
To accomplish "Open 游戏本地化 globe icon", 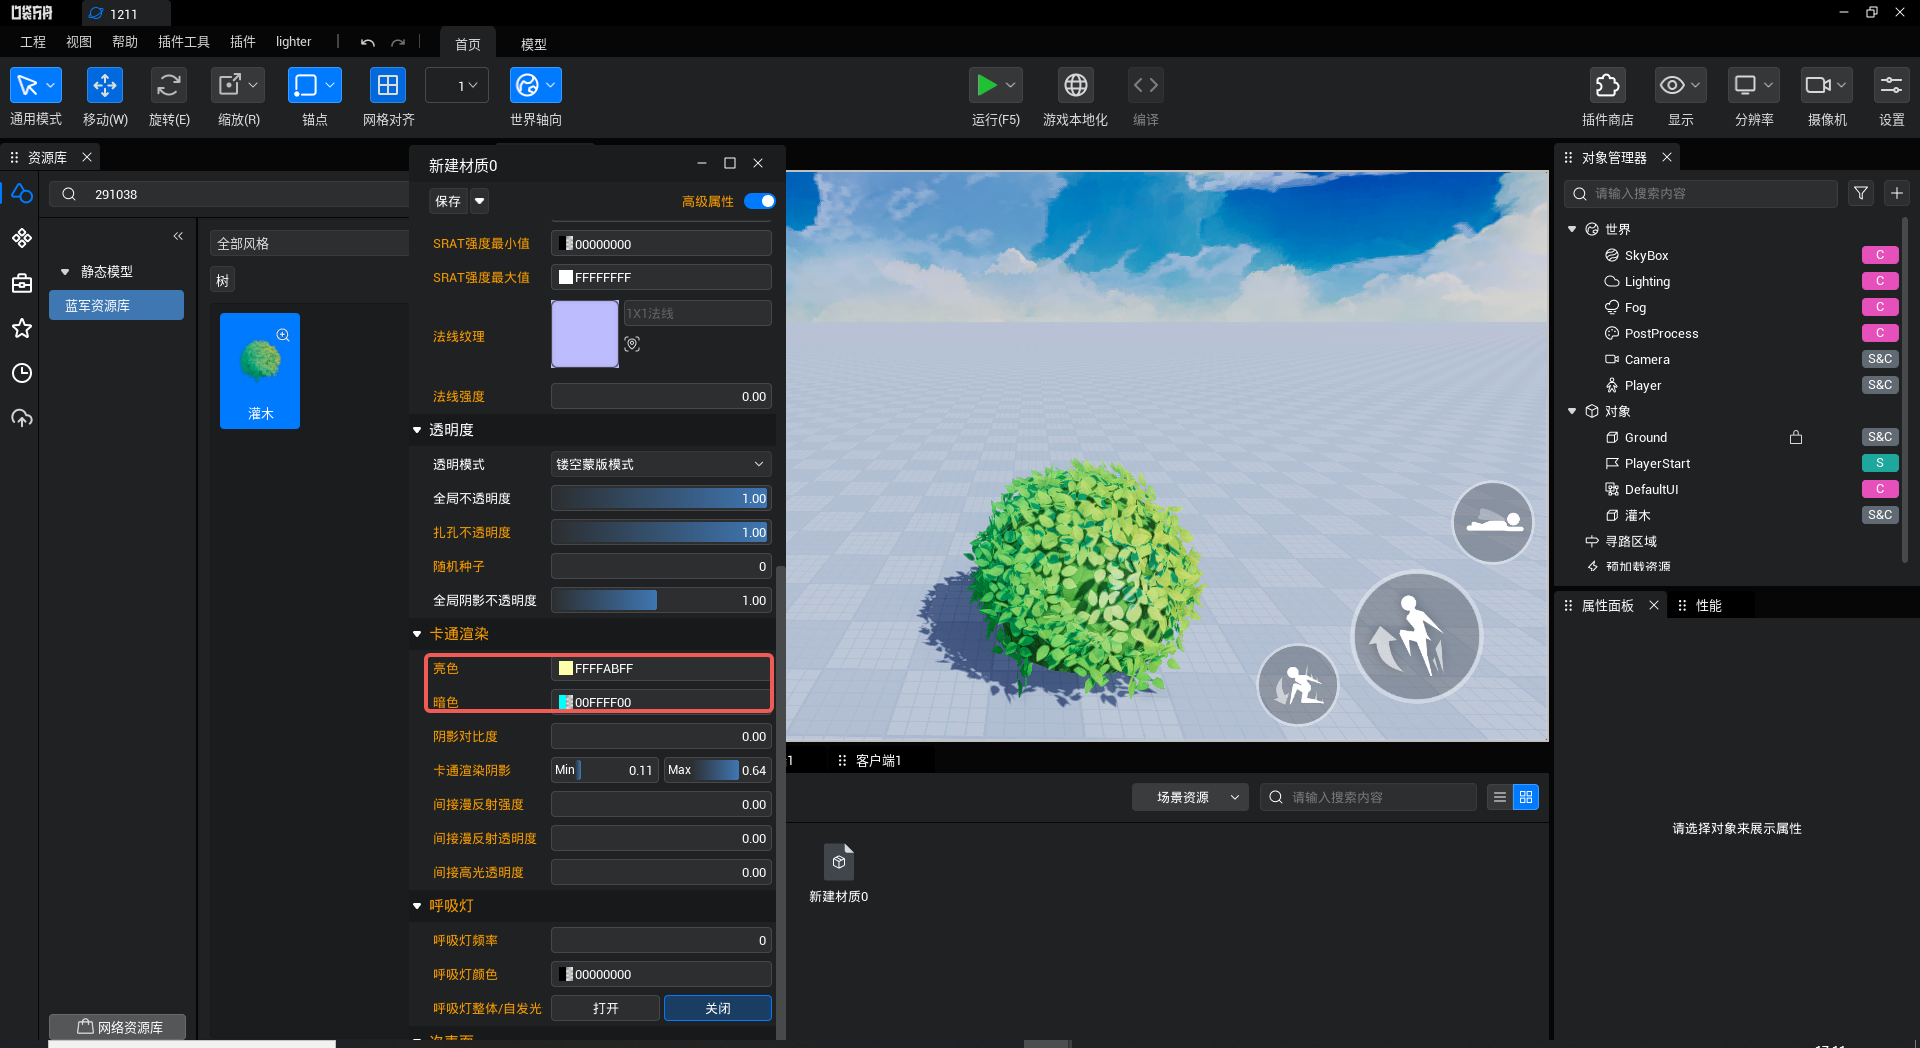I will point(1076,86).
